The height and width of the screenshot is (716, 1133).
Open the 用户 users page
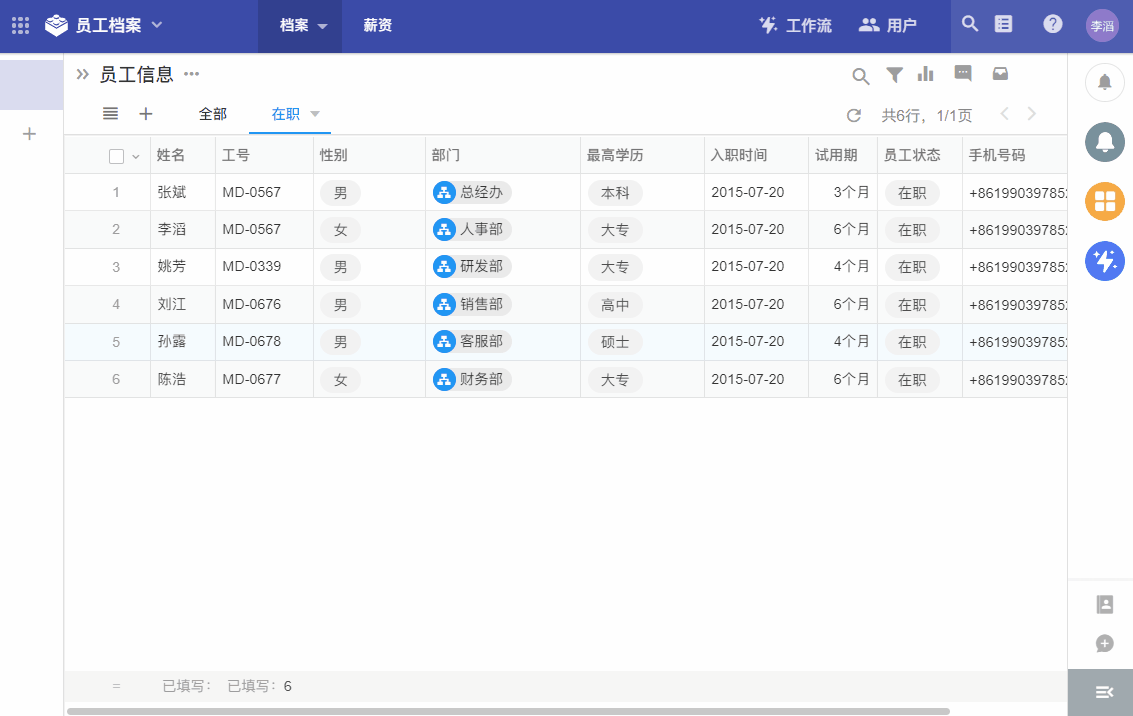click(887, 26)
